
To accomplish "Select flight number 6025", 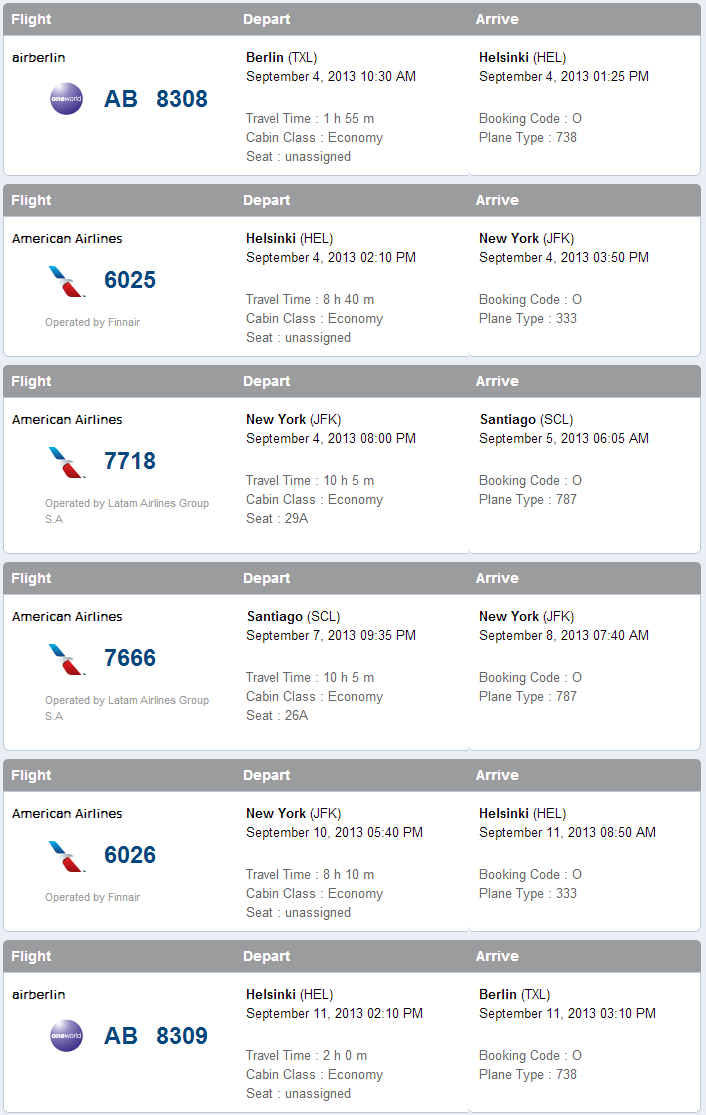I will (130, 281).
